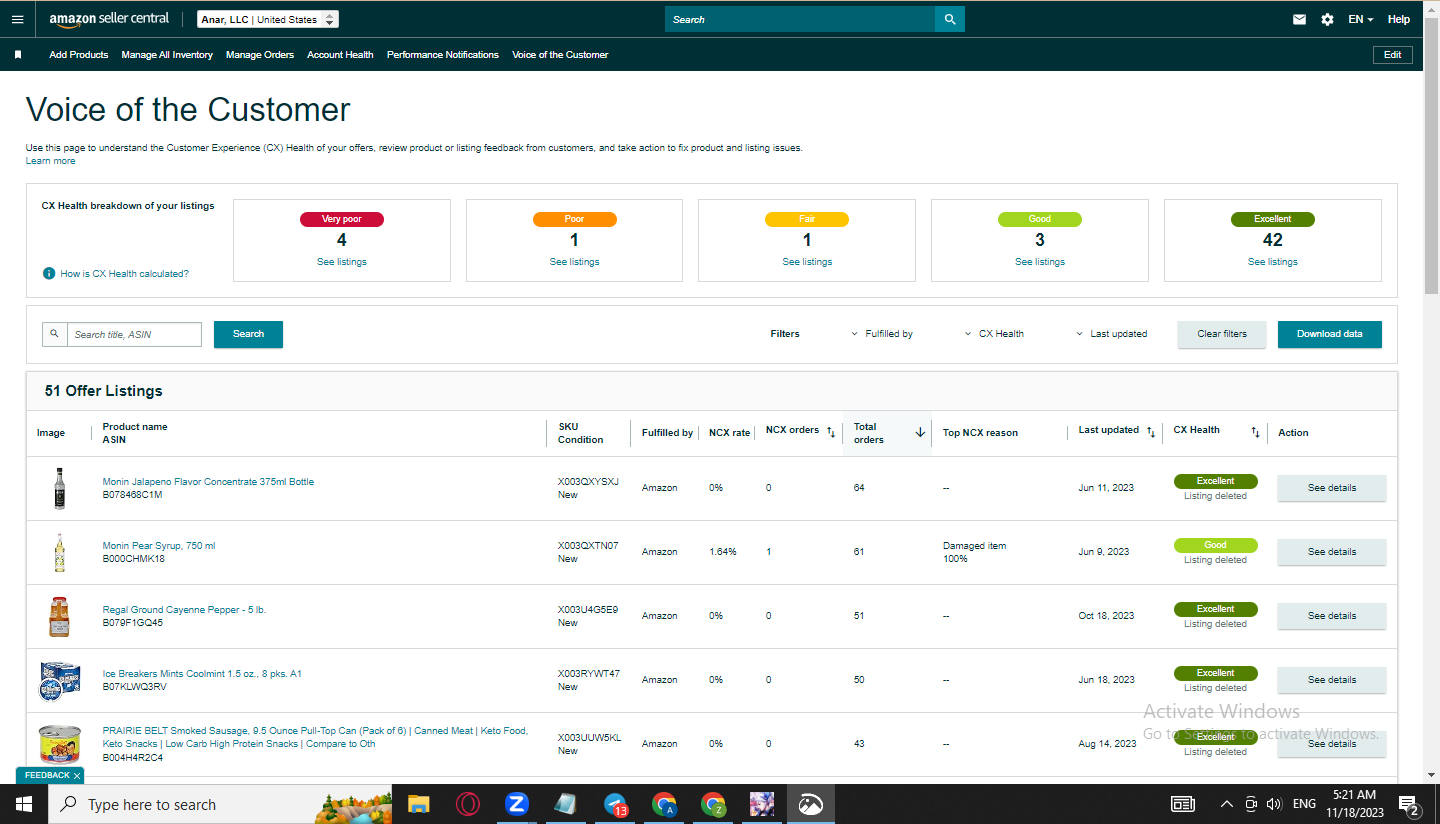Screen dimensions: 1440x824
Task: See listings under Good
Action: tap(1040, 262)
